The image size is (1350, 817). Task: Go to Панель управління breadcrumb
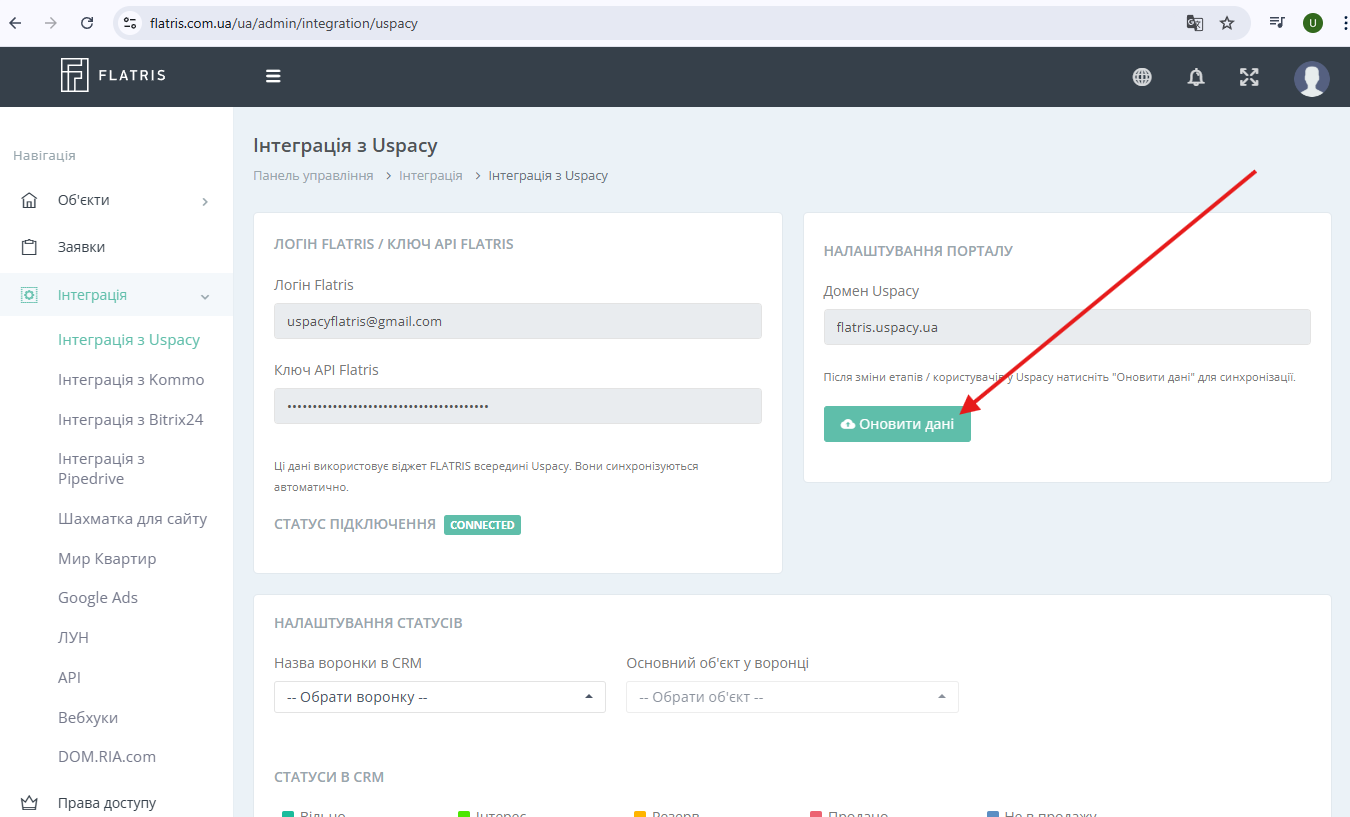point(313,176)
